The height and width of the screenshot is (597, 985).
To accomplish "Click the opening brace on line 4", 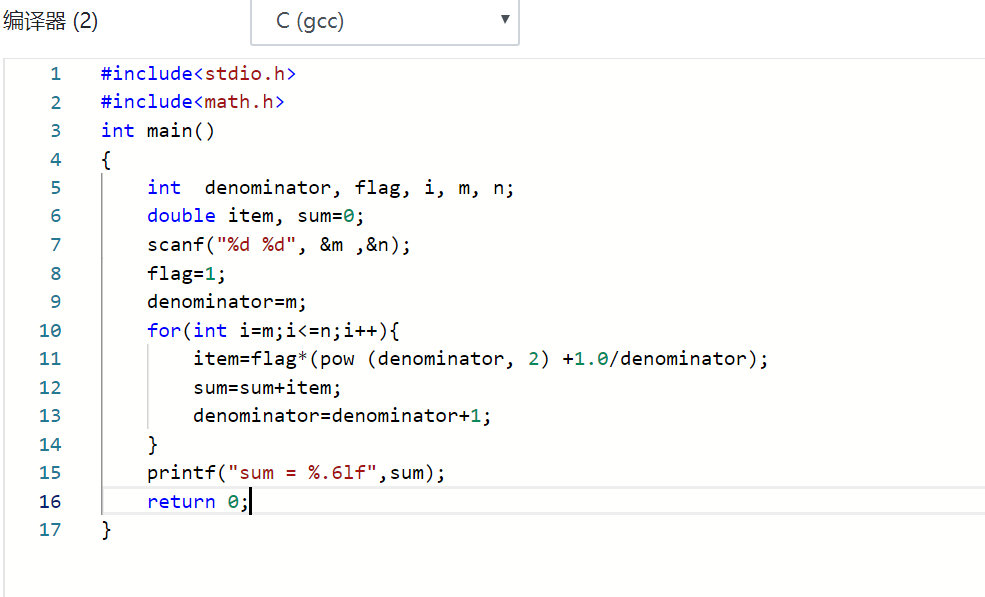I will click(106, 160).
